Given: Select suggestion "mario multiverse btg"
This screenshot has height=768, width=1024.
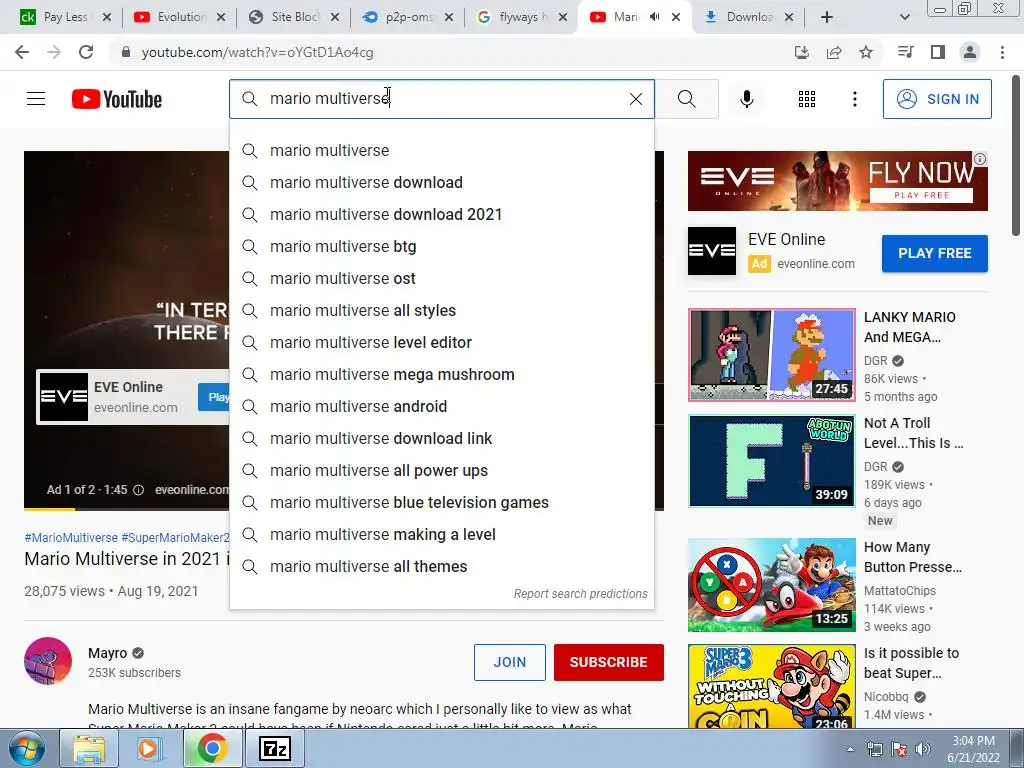Looking at the screenshot, I should point(441,246).
